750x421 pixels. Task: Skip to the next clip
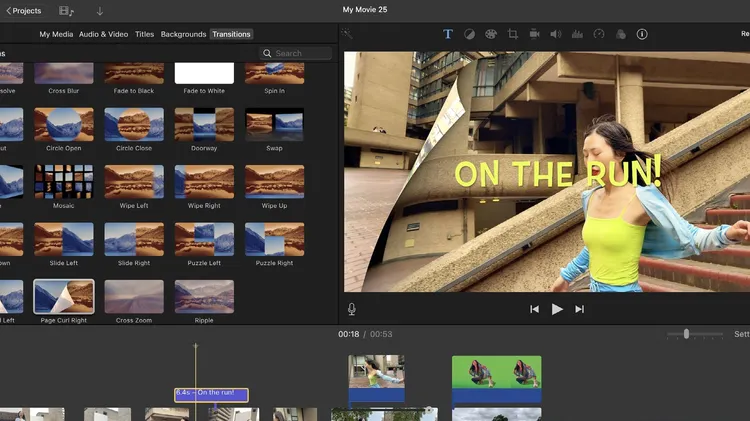[579, 309]
